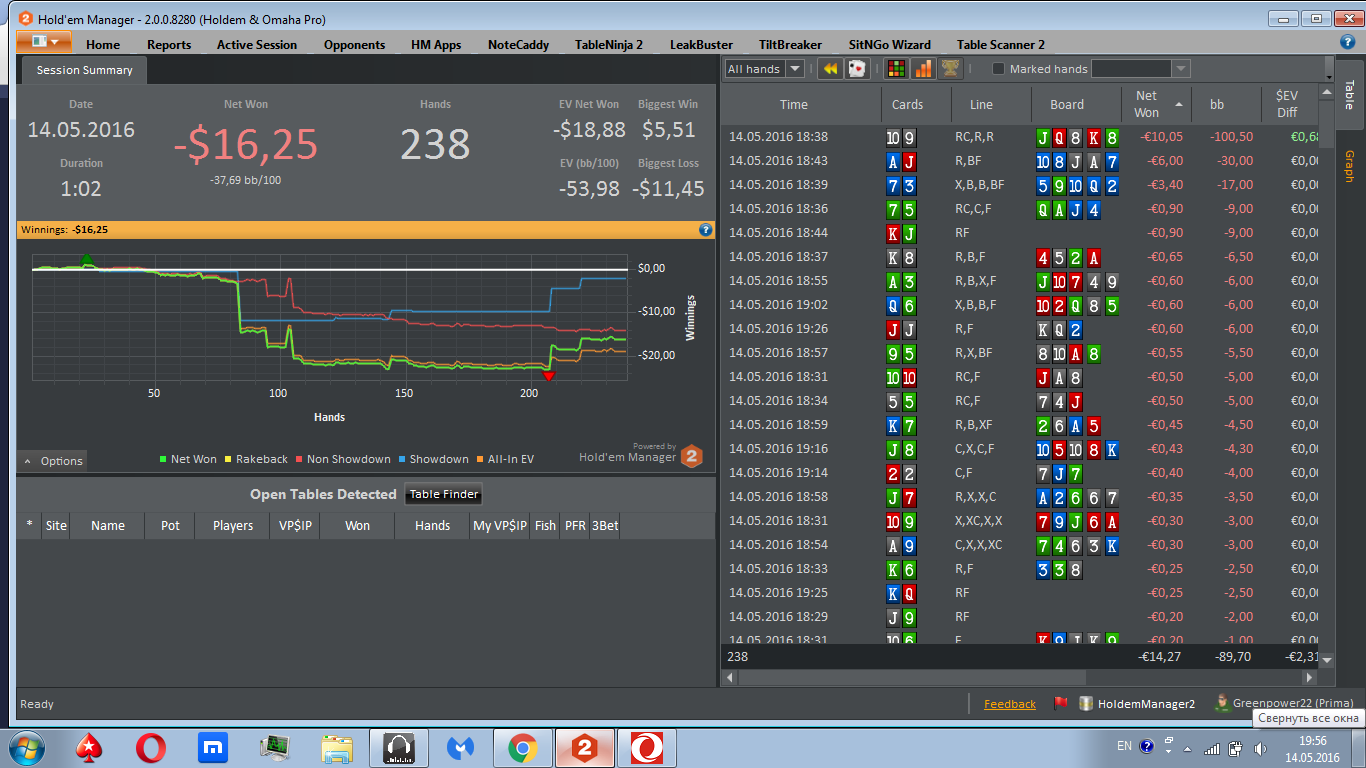Open Google Chrome from the taskbar
This screenshot has width=1366, height=768.
coord(522,747)
